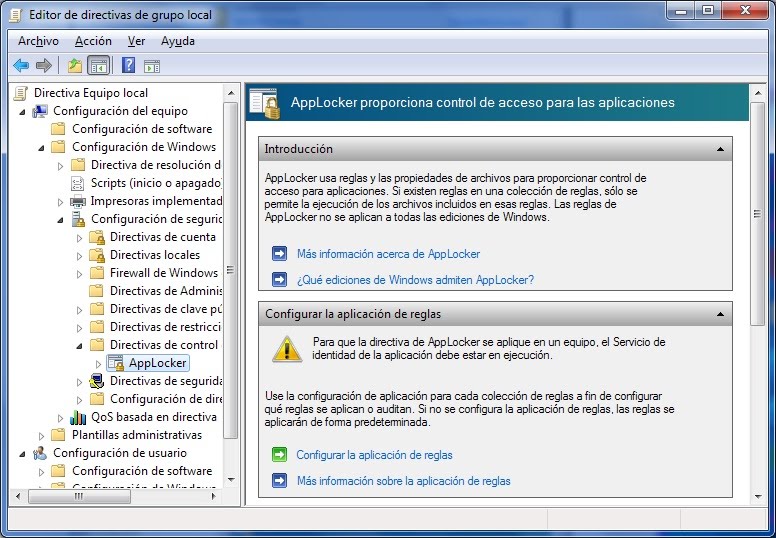The height and width of the screenshot is (538, 776).
Task: Open link ¿Qué ediciones de Windows admiten AppLocker?
Action: click(x=415, y=280)
